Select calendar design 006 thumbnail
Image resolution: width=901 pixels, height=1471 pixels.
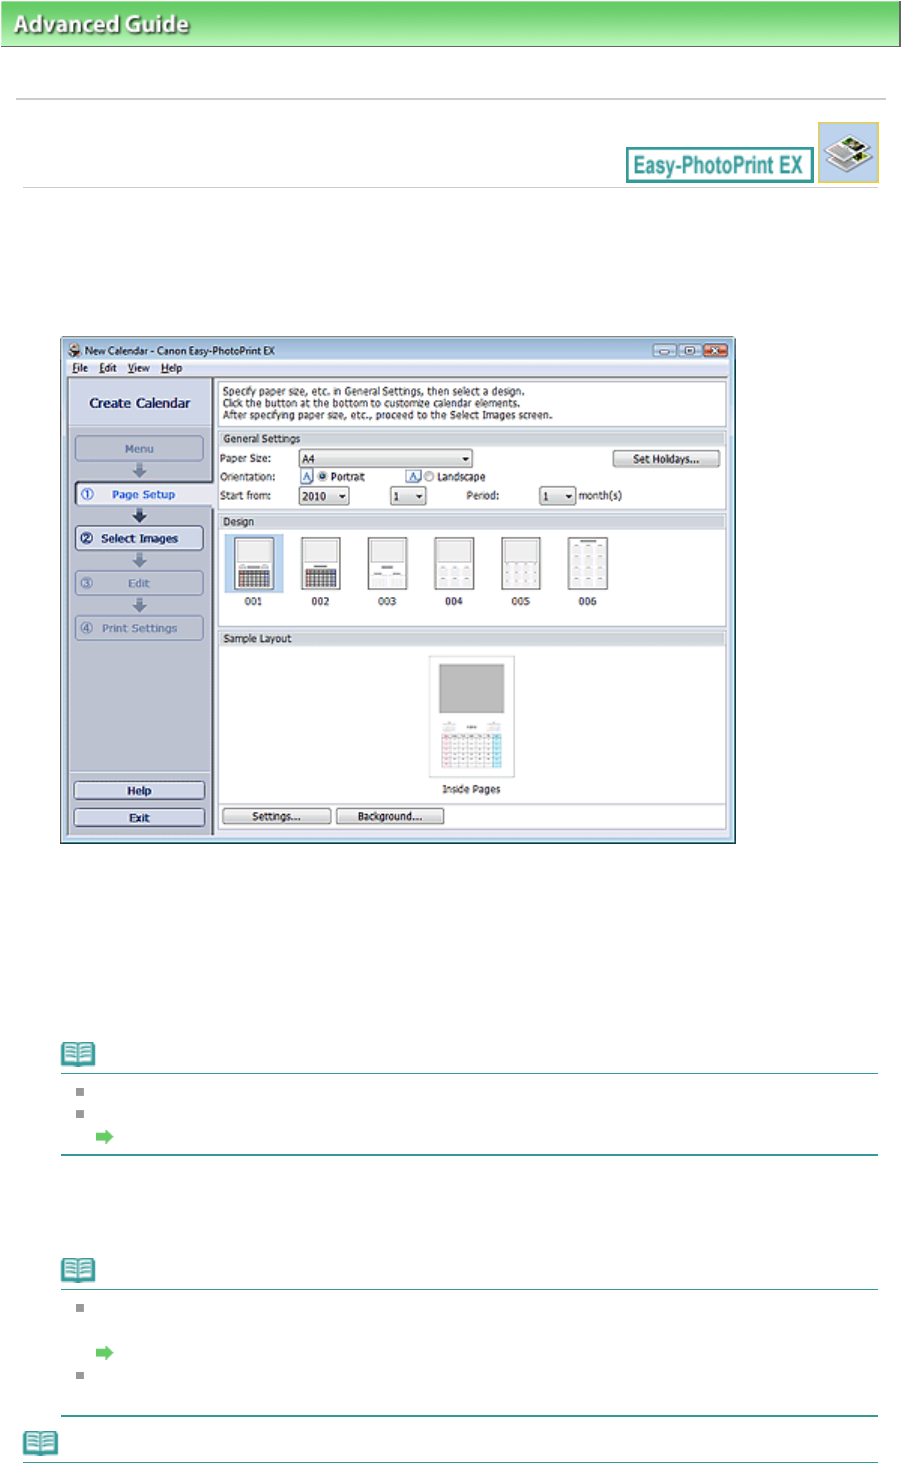coord(588,564)
